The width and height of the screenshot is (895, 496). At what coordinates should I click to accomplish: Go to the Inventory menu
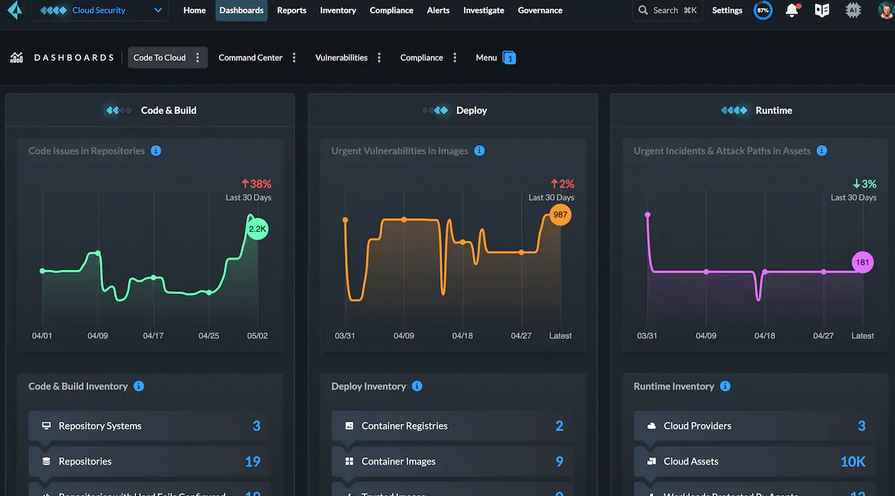[338, 11]
